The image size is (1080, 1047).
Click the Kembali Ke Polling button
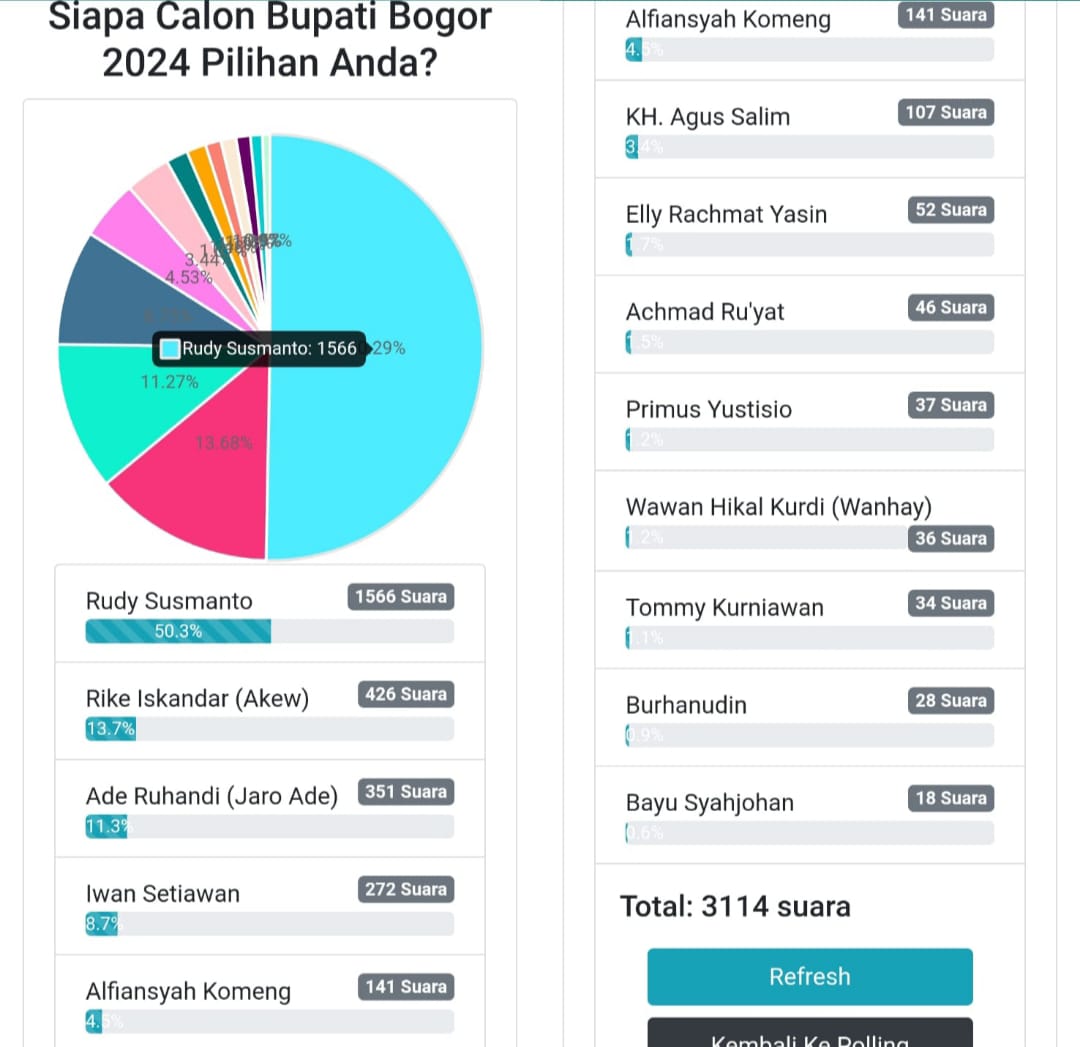[x=810, y=1033]
